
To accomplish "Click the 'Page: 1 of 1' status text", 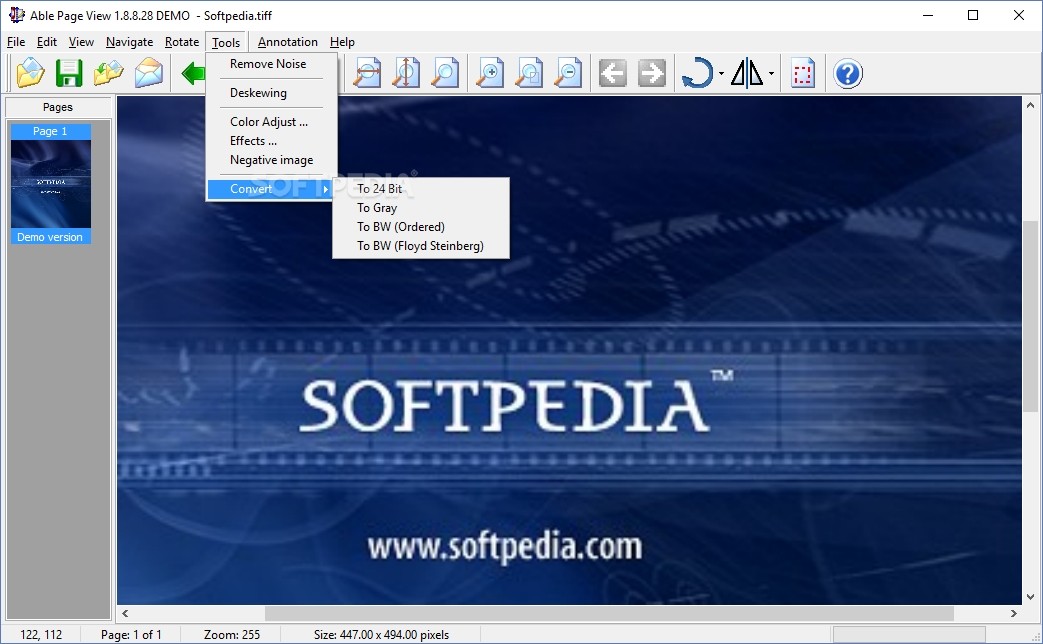I will click(x=131, y=635).
